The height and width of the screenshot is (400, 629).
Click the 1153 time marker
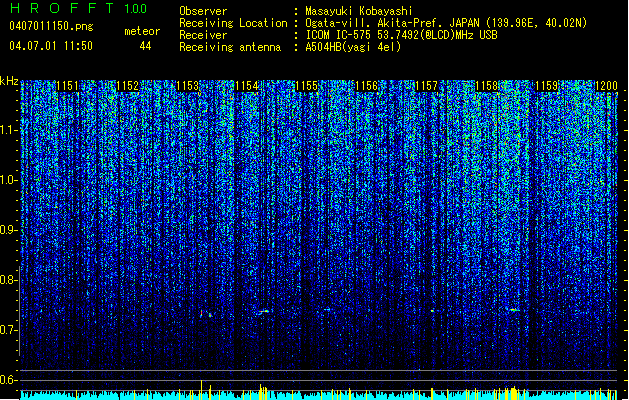pyautogui.click(x=188, y=86)
